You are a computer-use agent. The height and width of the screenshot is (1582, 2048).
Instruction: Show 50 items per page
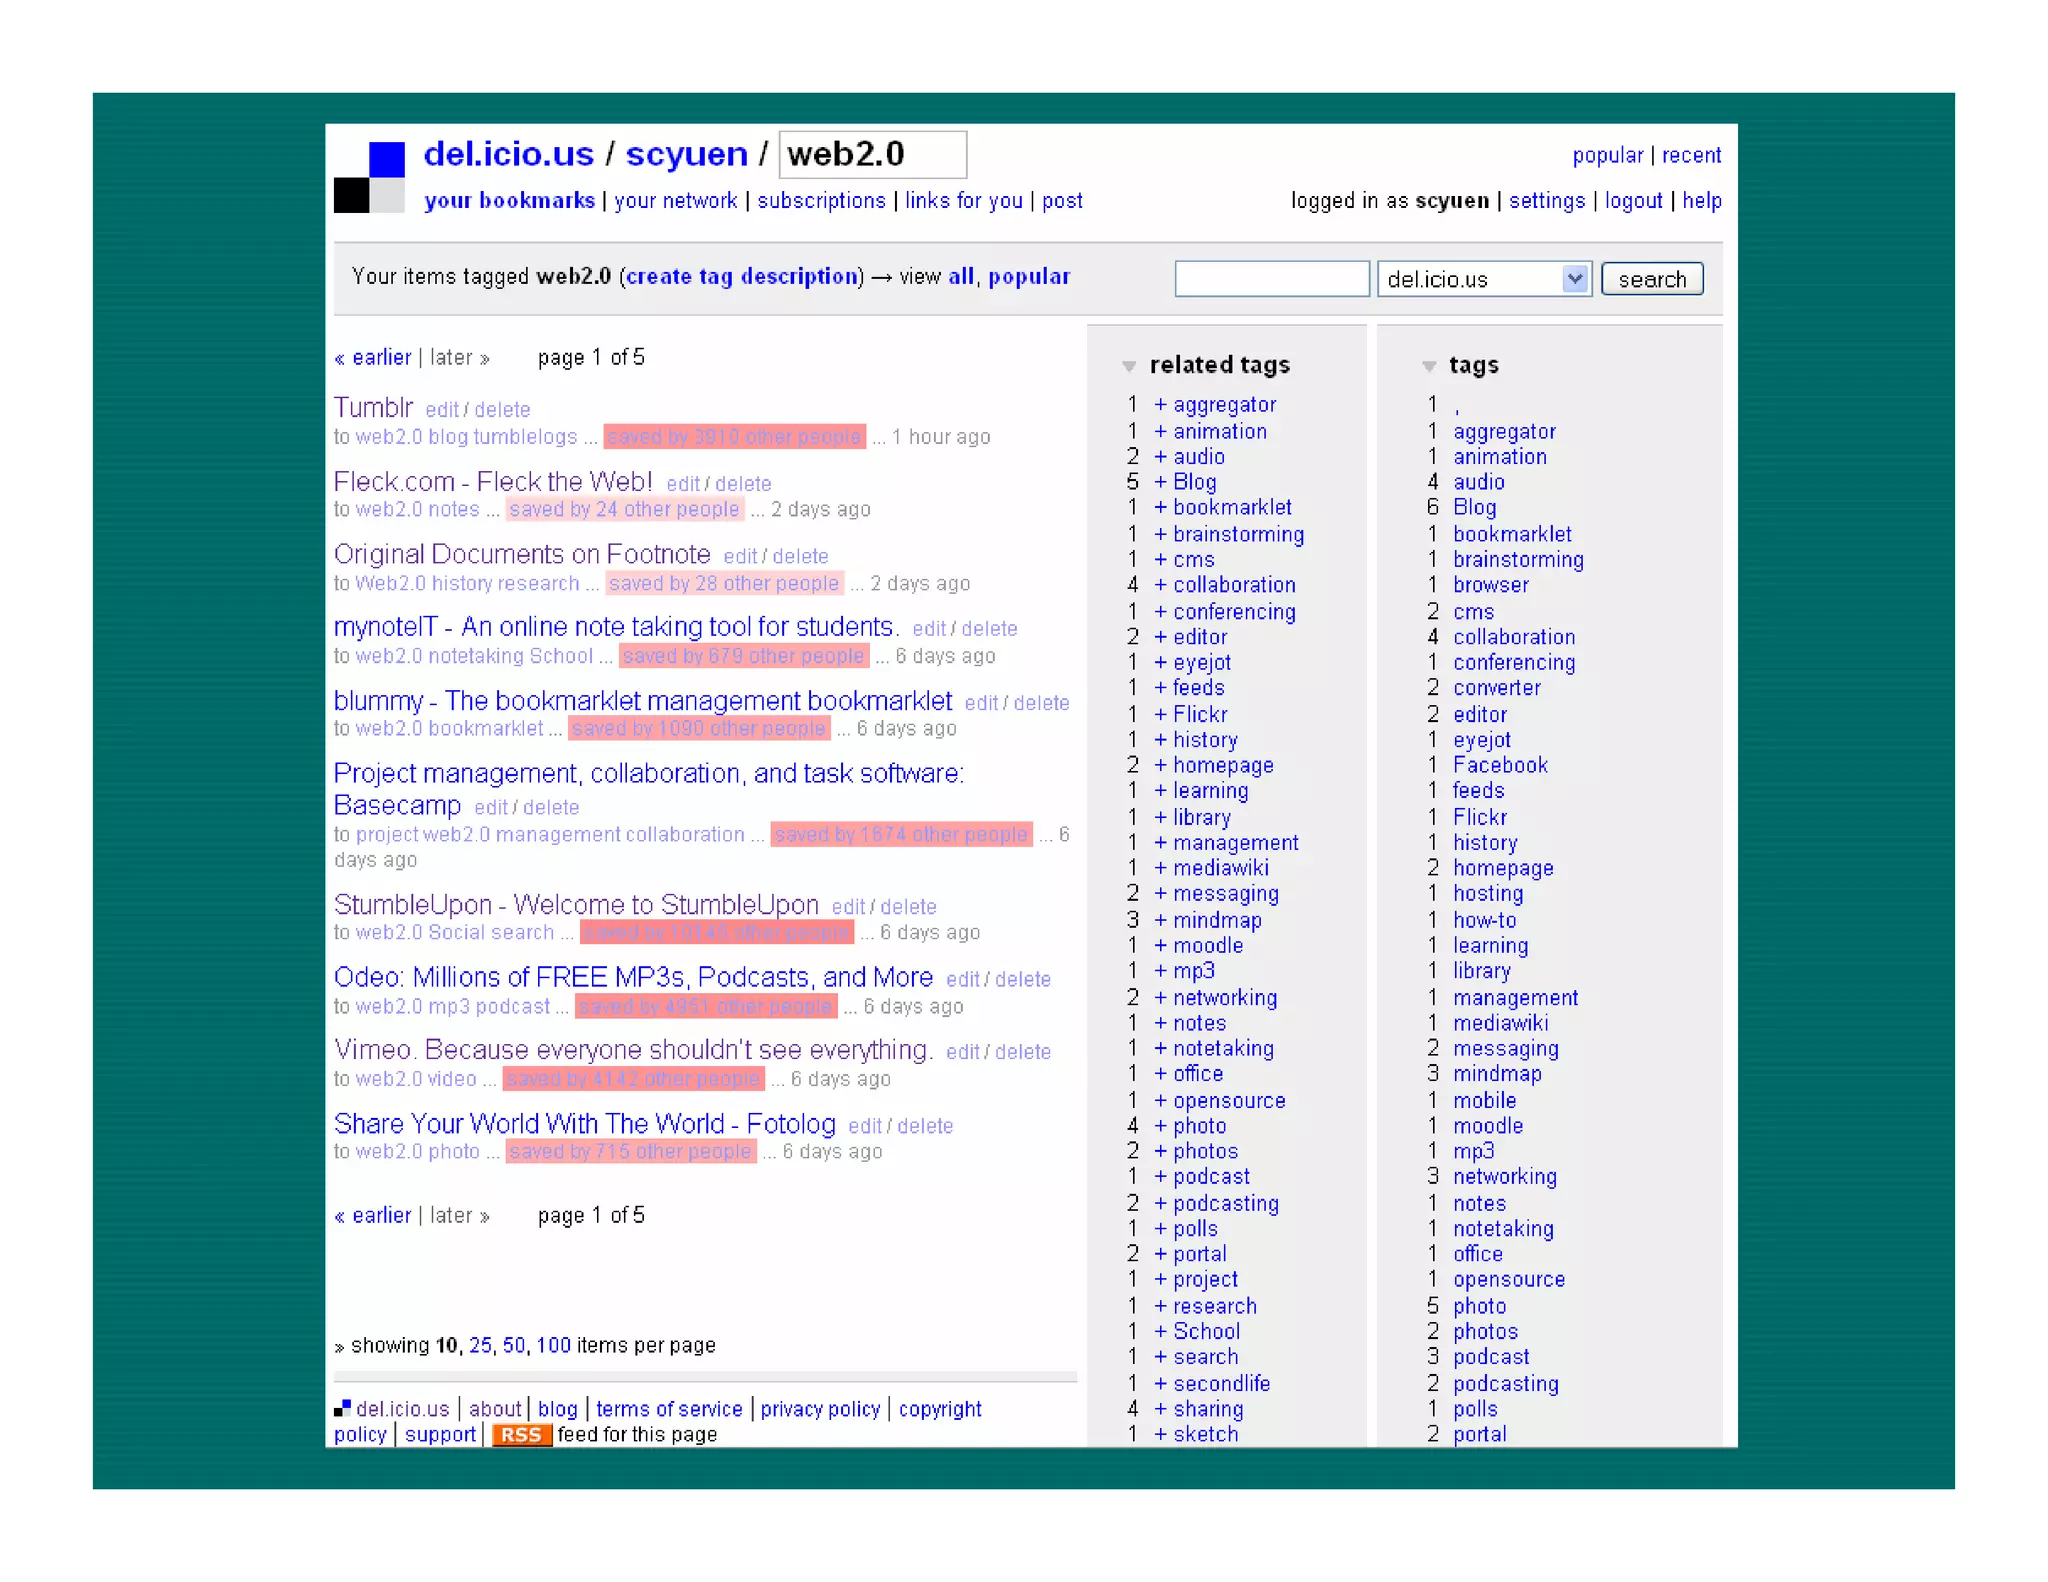point(513,1345)
